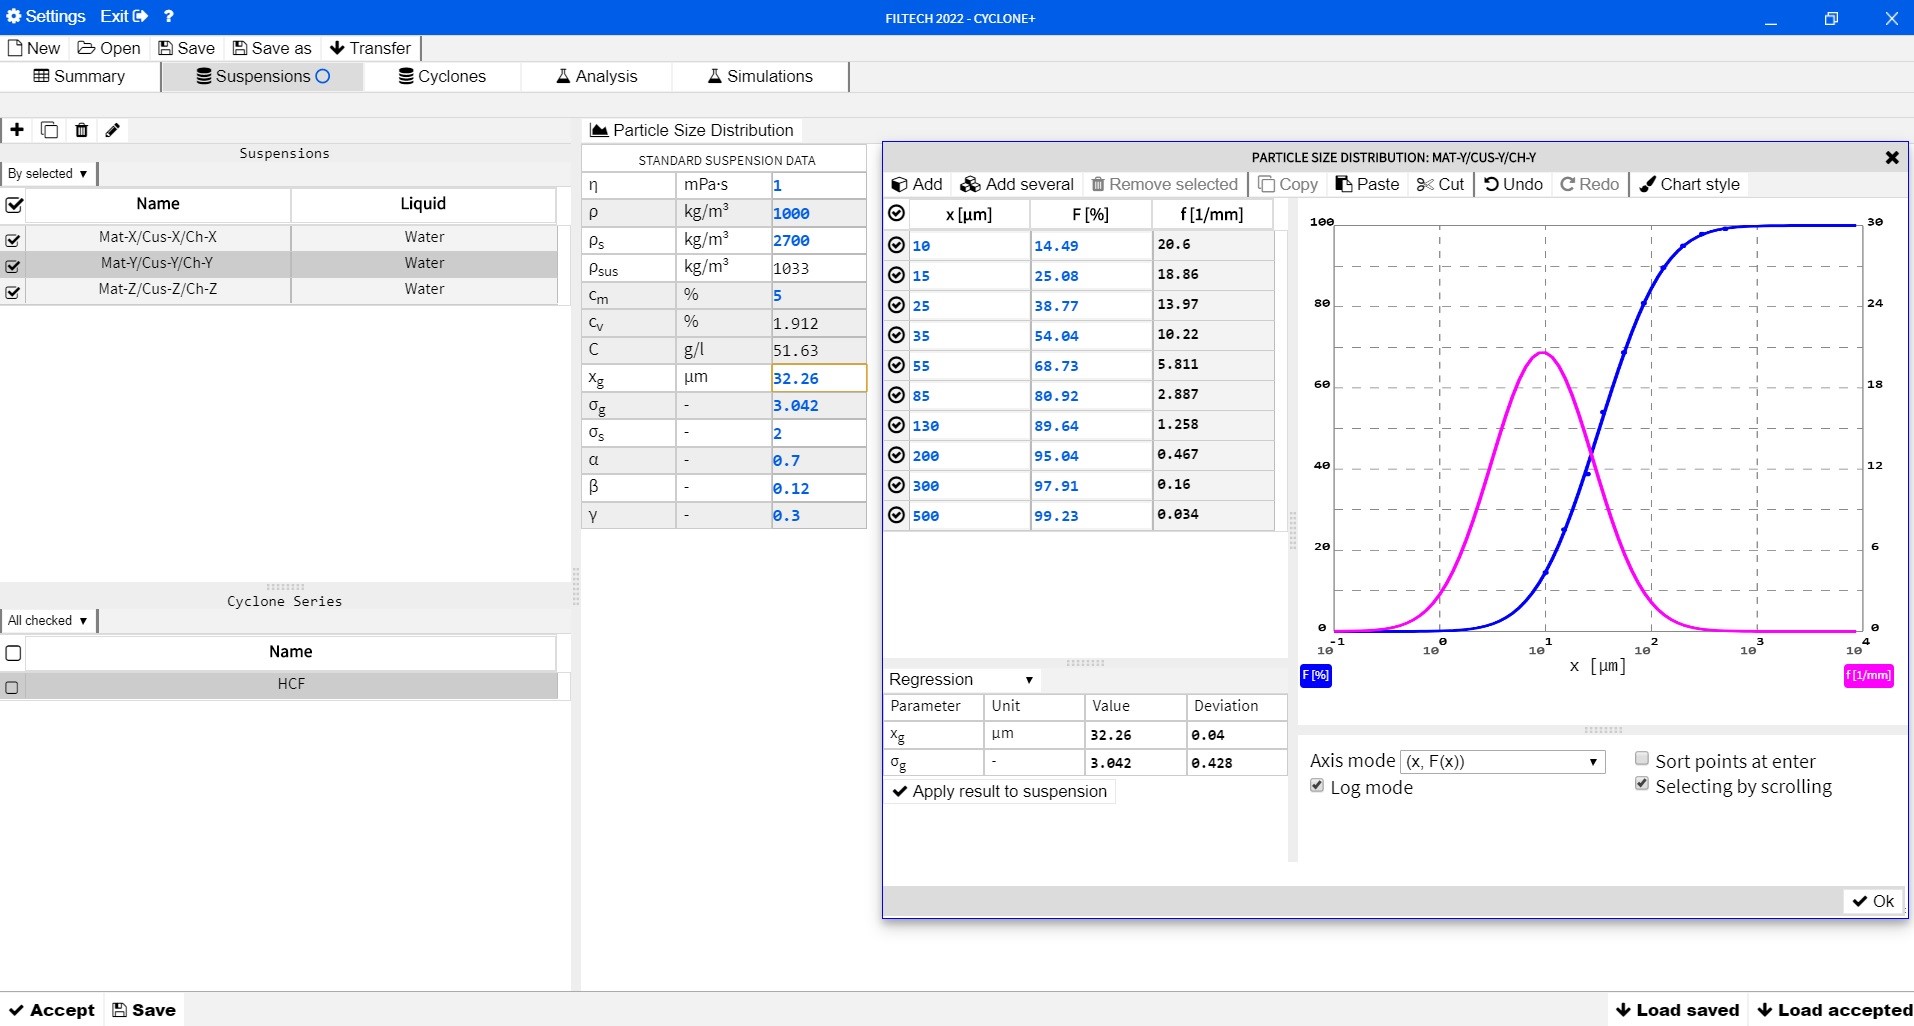Click the Redo button
1914x1026 pixels.
click(x=1590, y=184)
